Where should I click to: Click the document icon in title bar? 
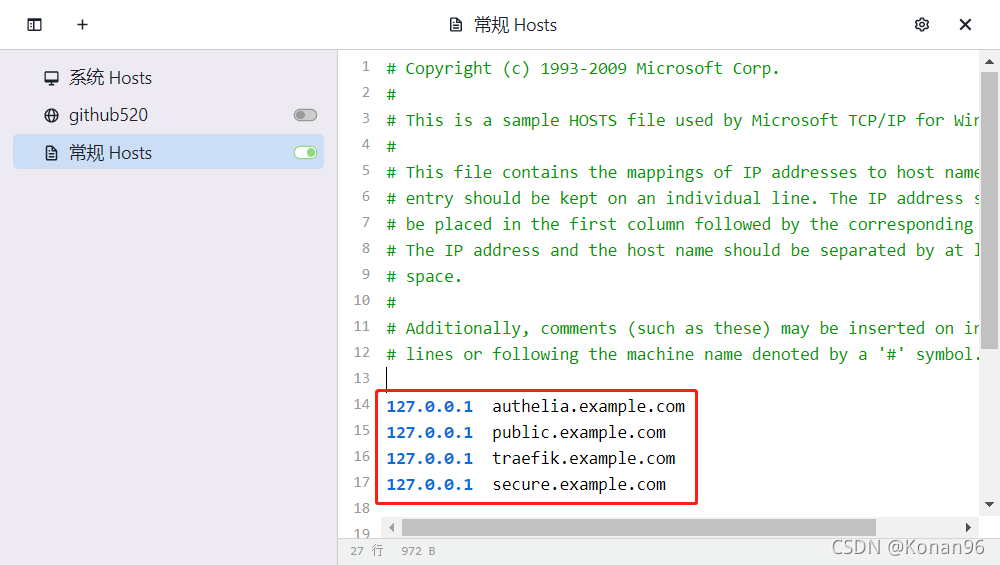[x=456, y=25]
